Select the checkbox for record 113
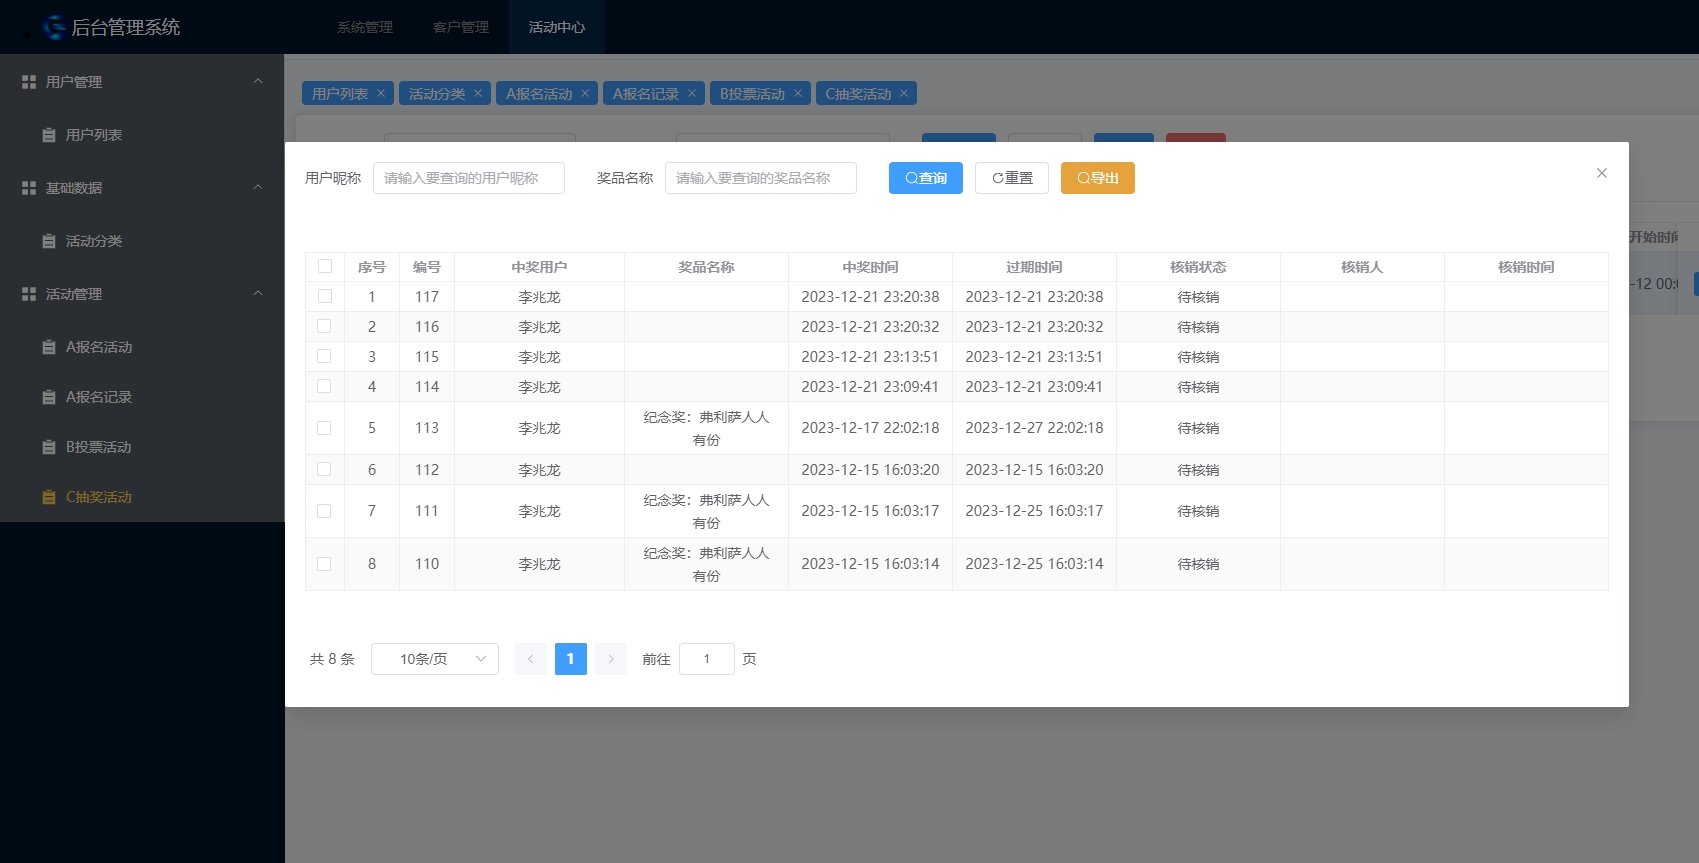Viewport: 1699px width, 863px height. [324, 428]
